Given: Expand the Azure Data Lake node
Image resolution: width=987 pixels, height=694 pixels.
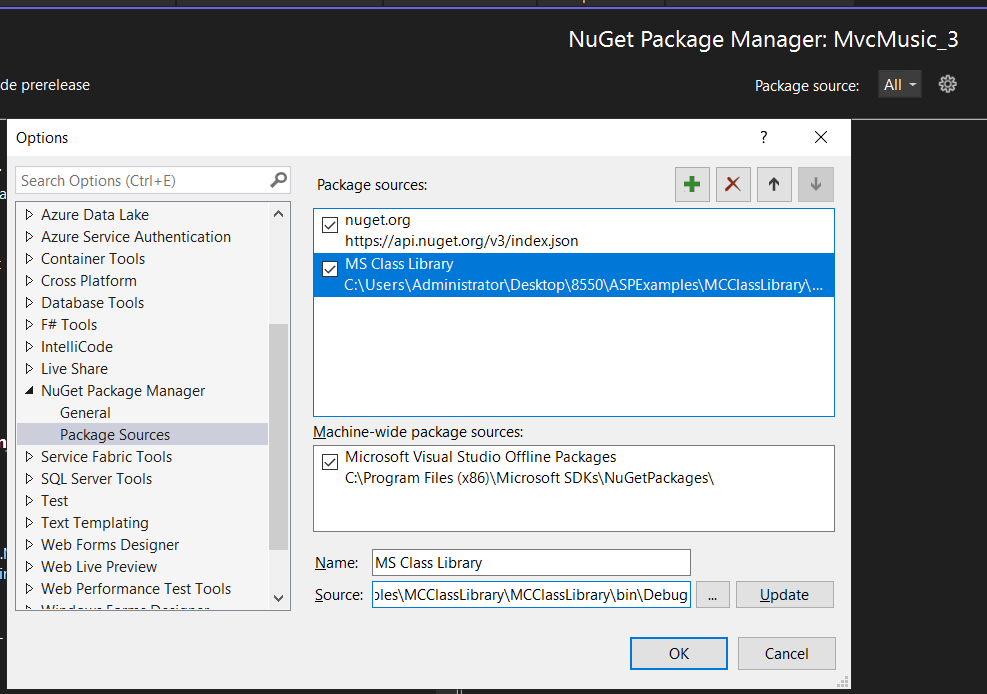Looking at the screenshot, I should click(x=29, y=214).
